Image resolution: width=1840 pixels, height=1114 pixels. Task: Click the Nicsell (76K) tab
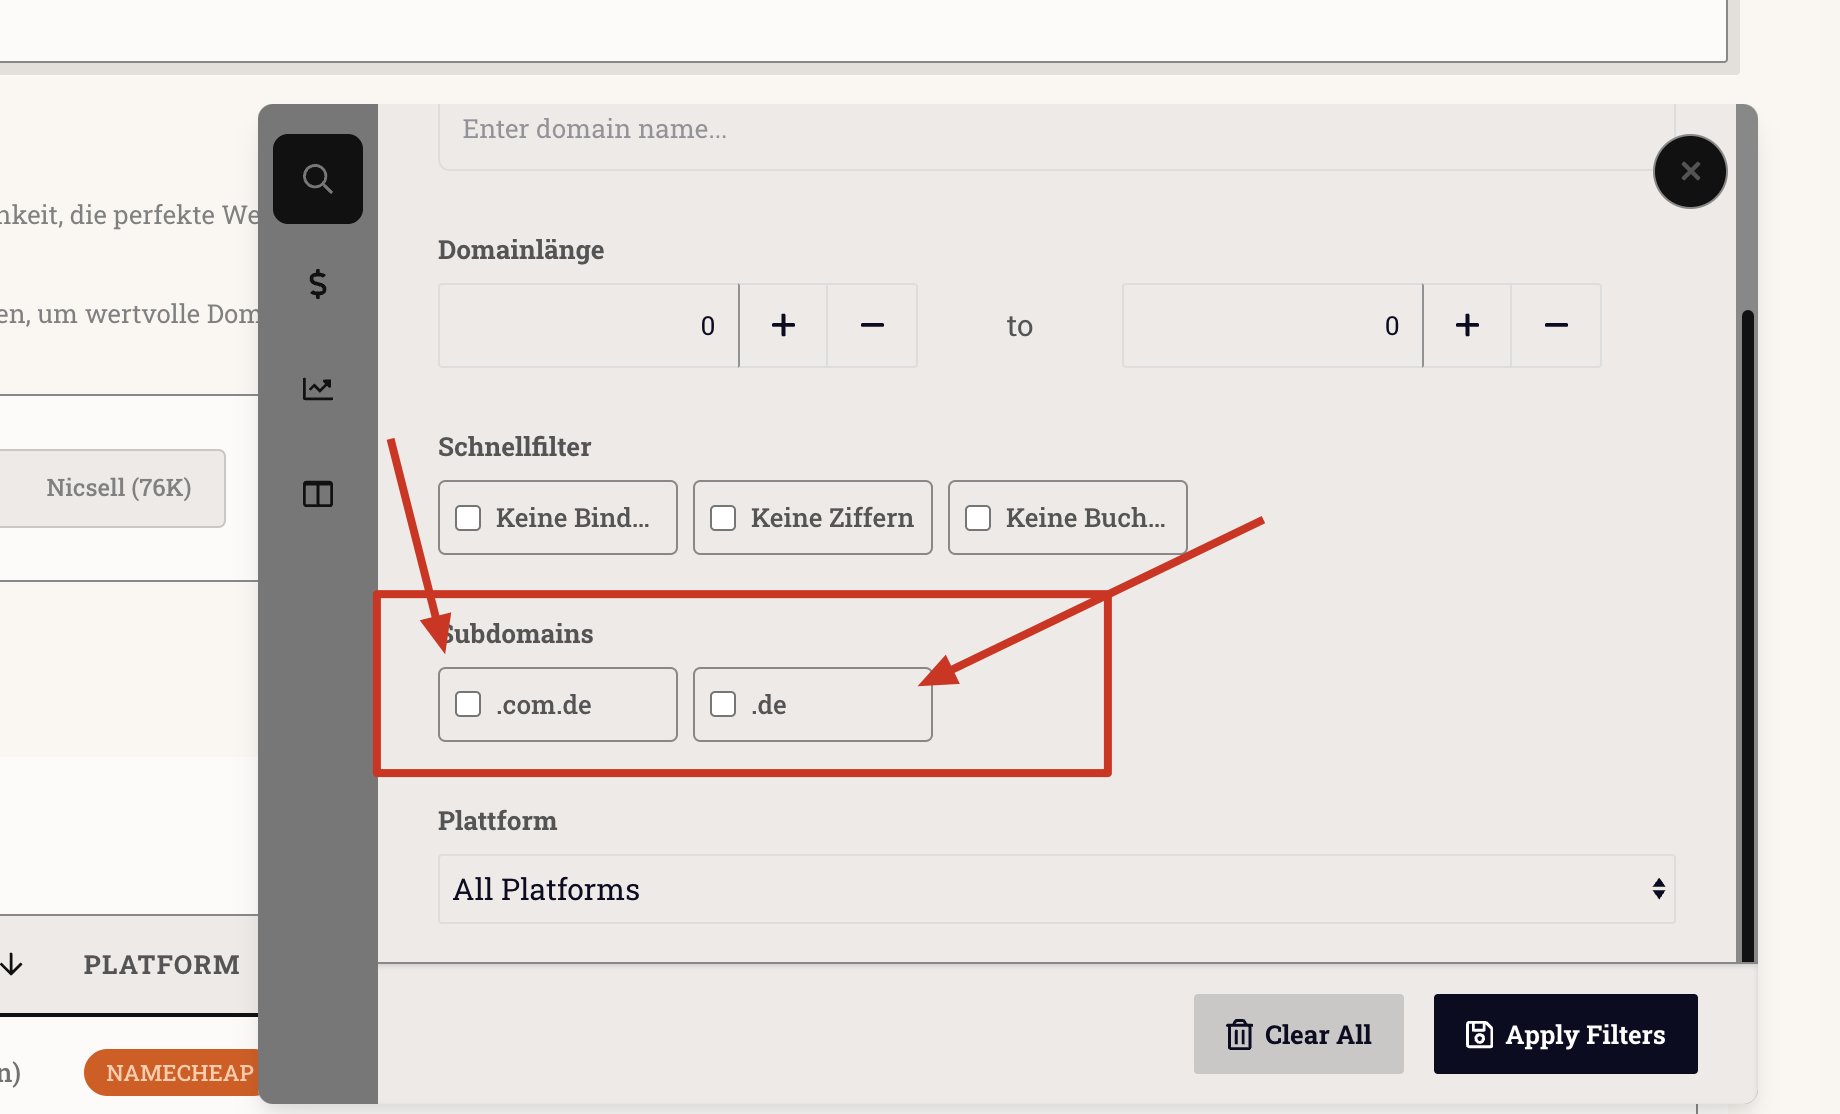[x=118, y=488]
